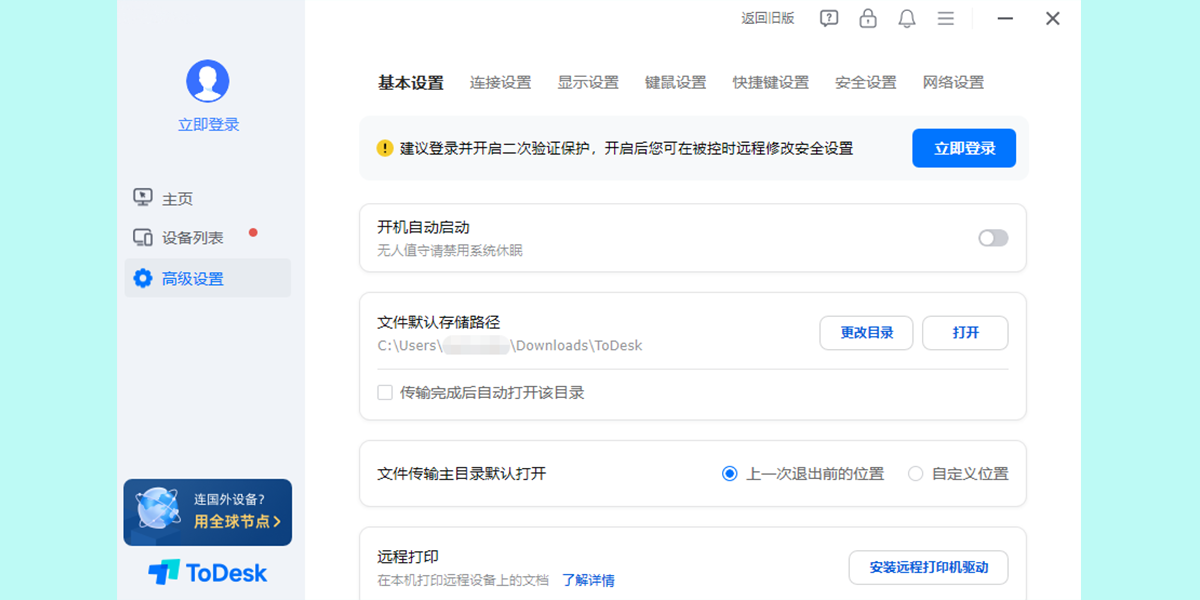Open 显示设置 tab

[x=588, y=83]
